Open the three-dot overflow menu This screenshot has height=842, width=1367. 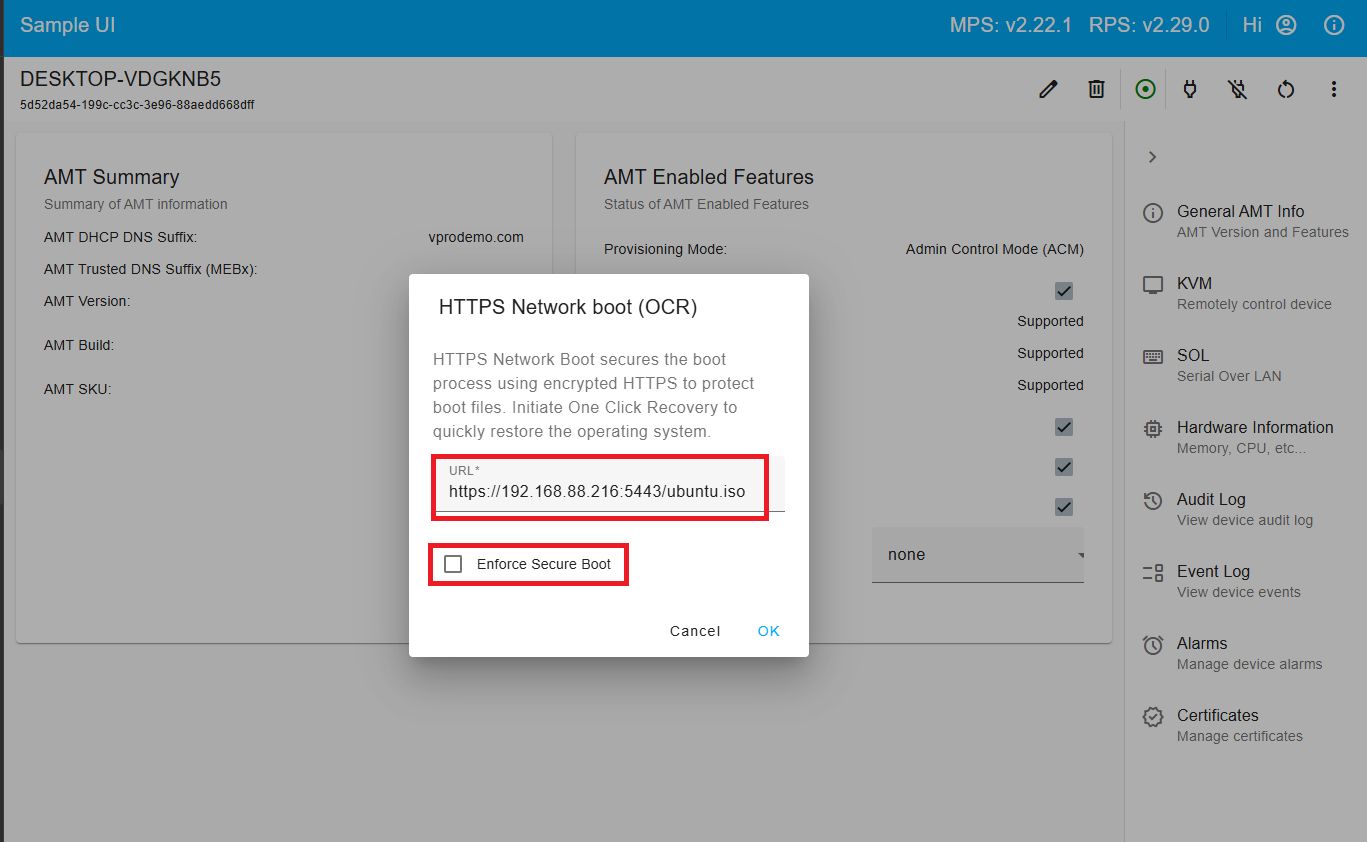(x=1334, y=89)
